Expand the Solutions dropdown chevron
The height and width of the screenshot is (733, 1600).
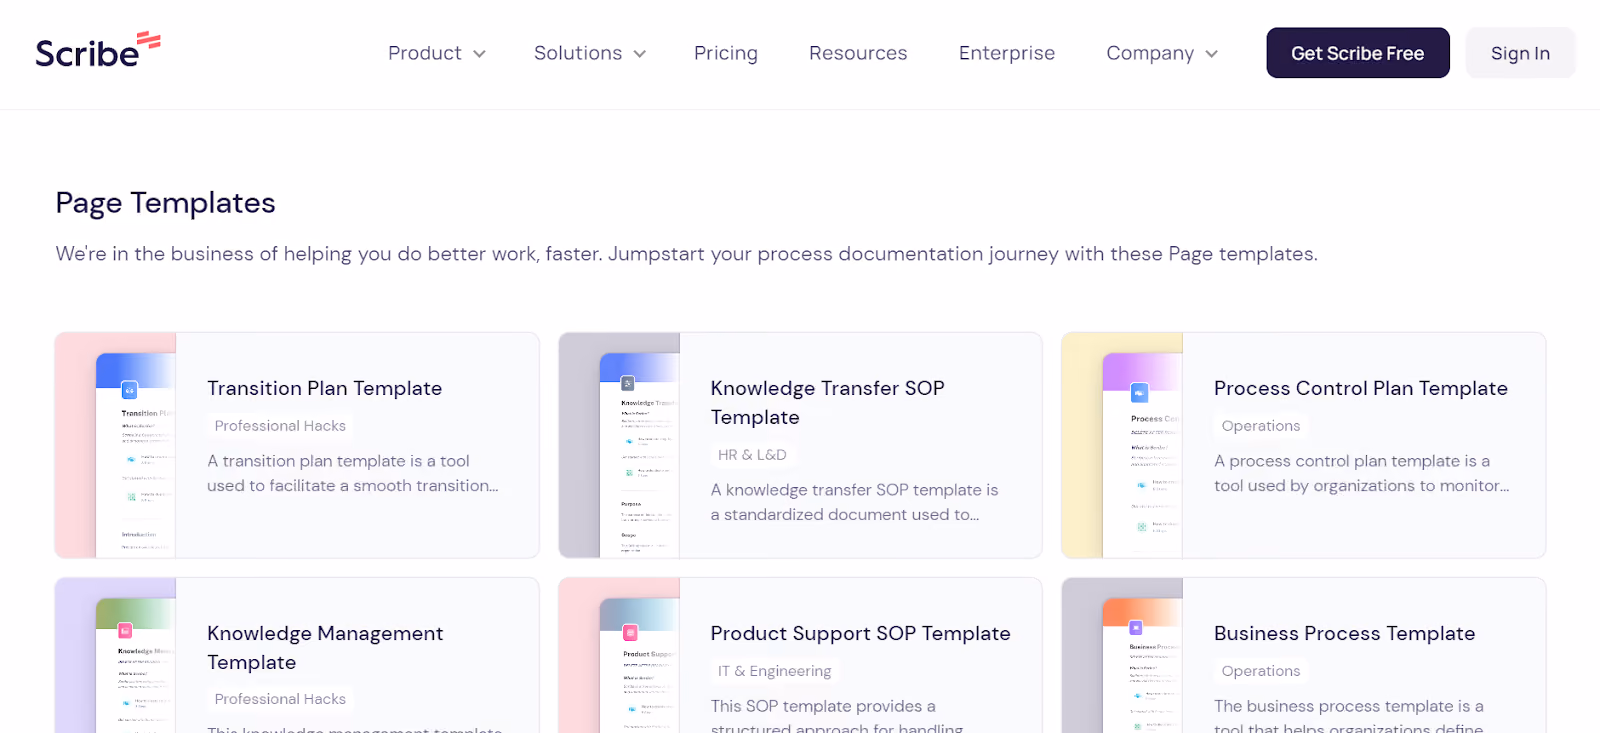pos(640,54)
